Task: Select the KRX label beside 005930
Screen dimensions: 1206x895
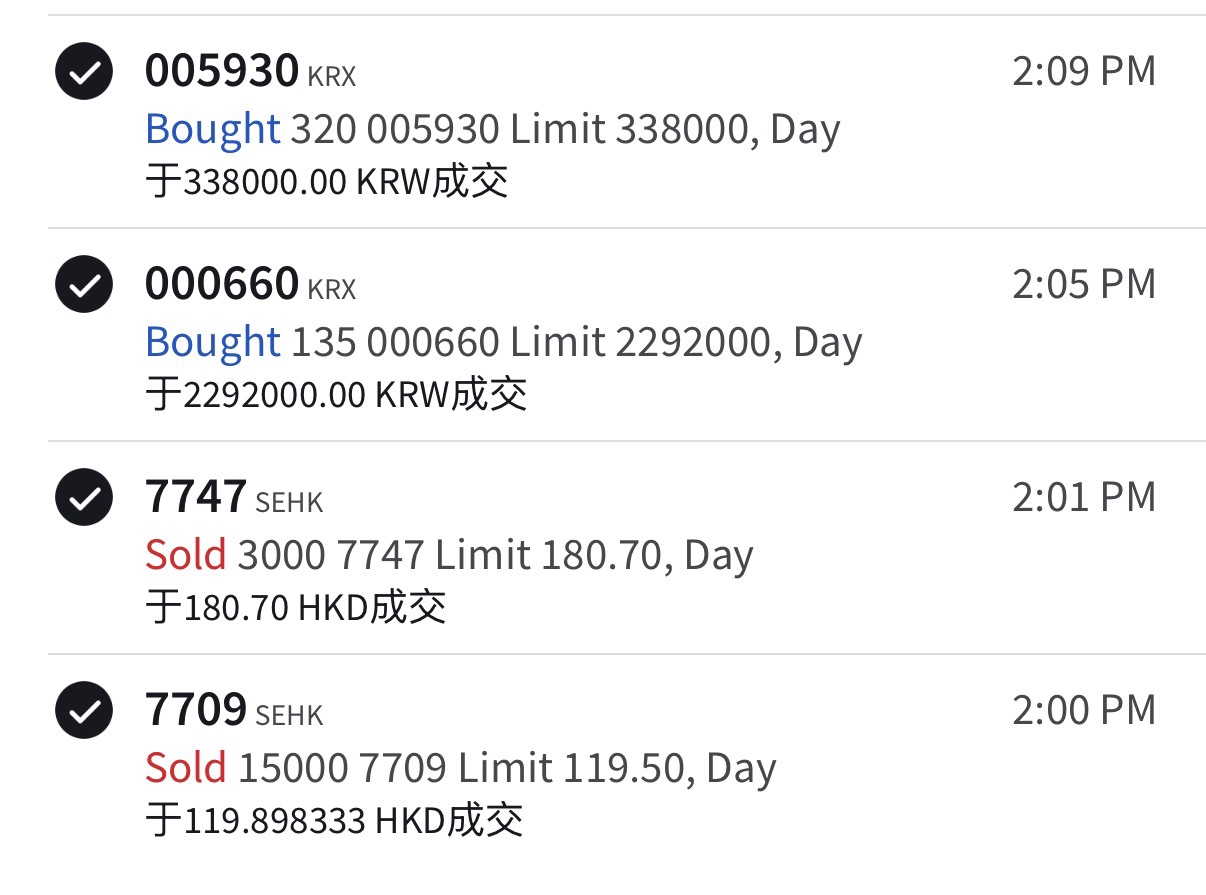Action: (332, 76)
